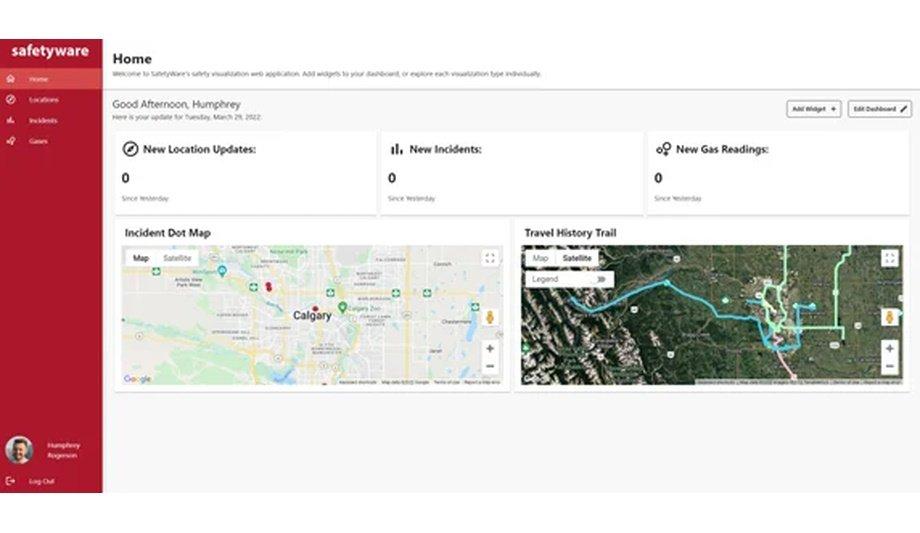920x533 pixels.
Task: Click Humphrey's profile avatar
Action: tap(19, 450)
